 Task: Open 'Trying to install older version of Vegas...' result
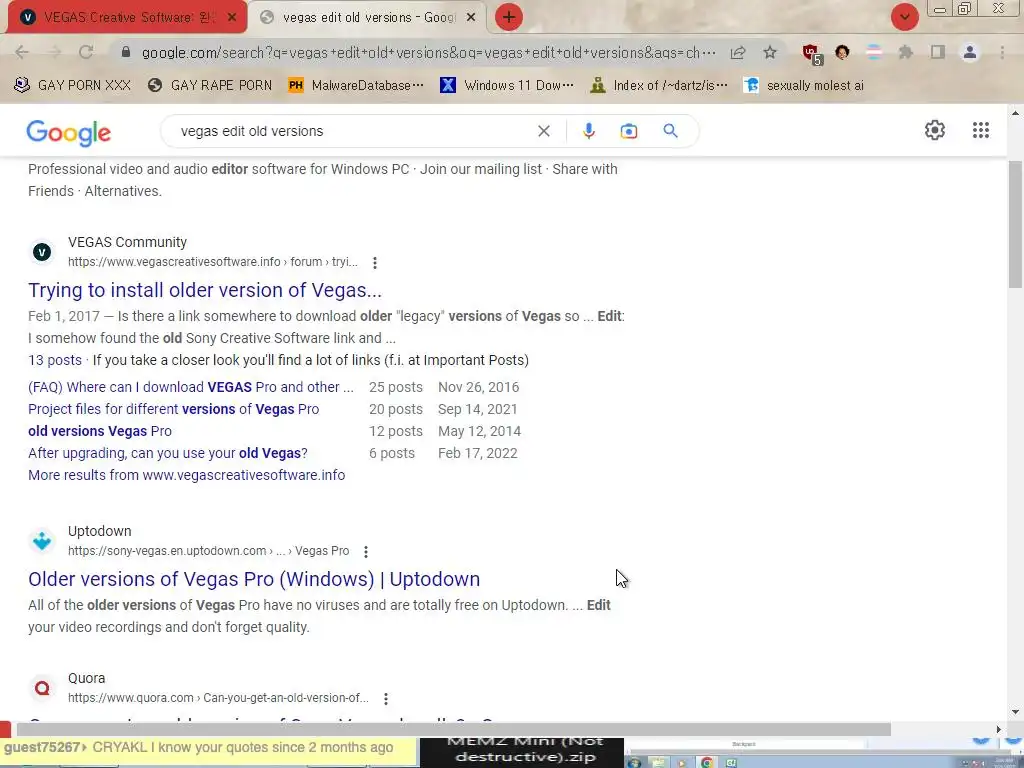pos(204,290)
